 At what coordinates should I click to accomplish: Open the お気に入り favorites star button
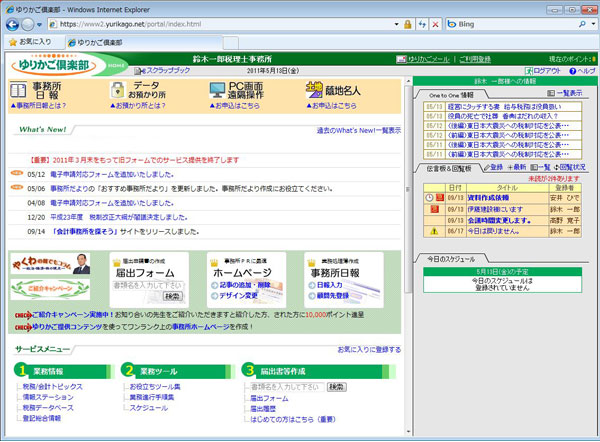pos(30,42)
